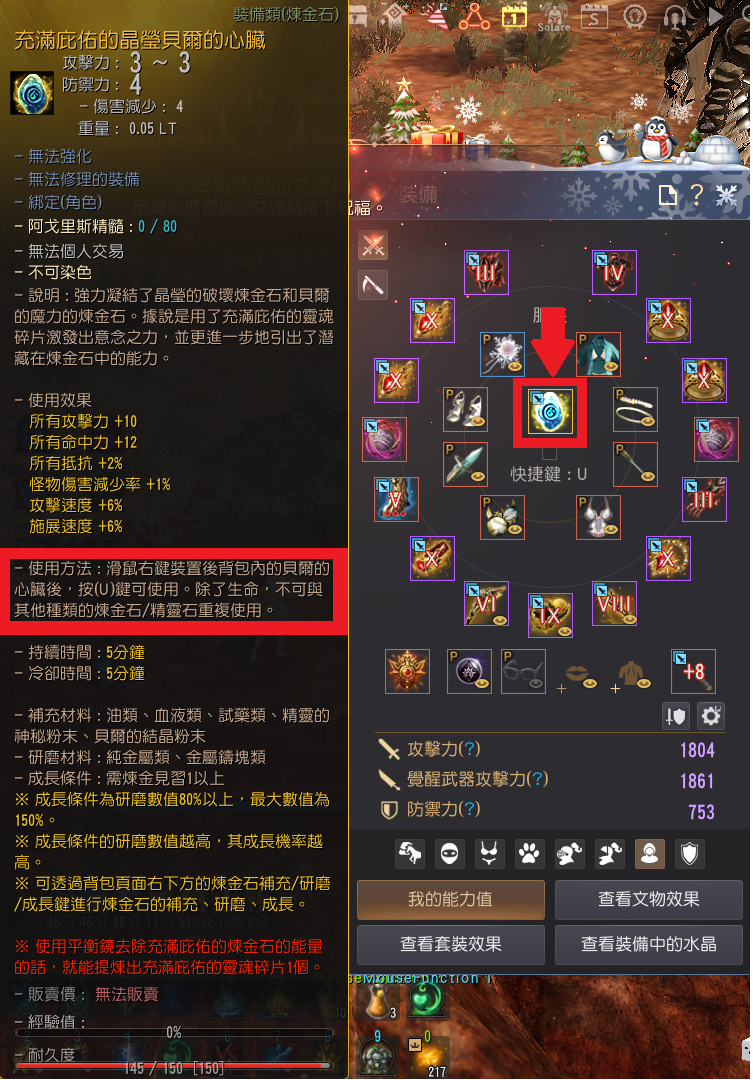Click the red durability bar
This screenshot has width=753, height=1080.
175,1067
